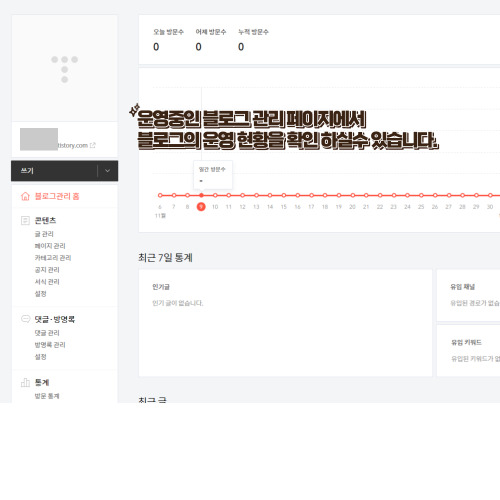Click the document icon beside 콘텐츠
This screenshot has height=500, width=500.
[25, 220]
